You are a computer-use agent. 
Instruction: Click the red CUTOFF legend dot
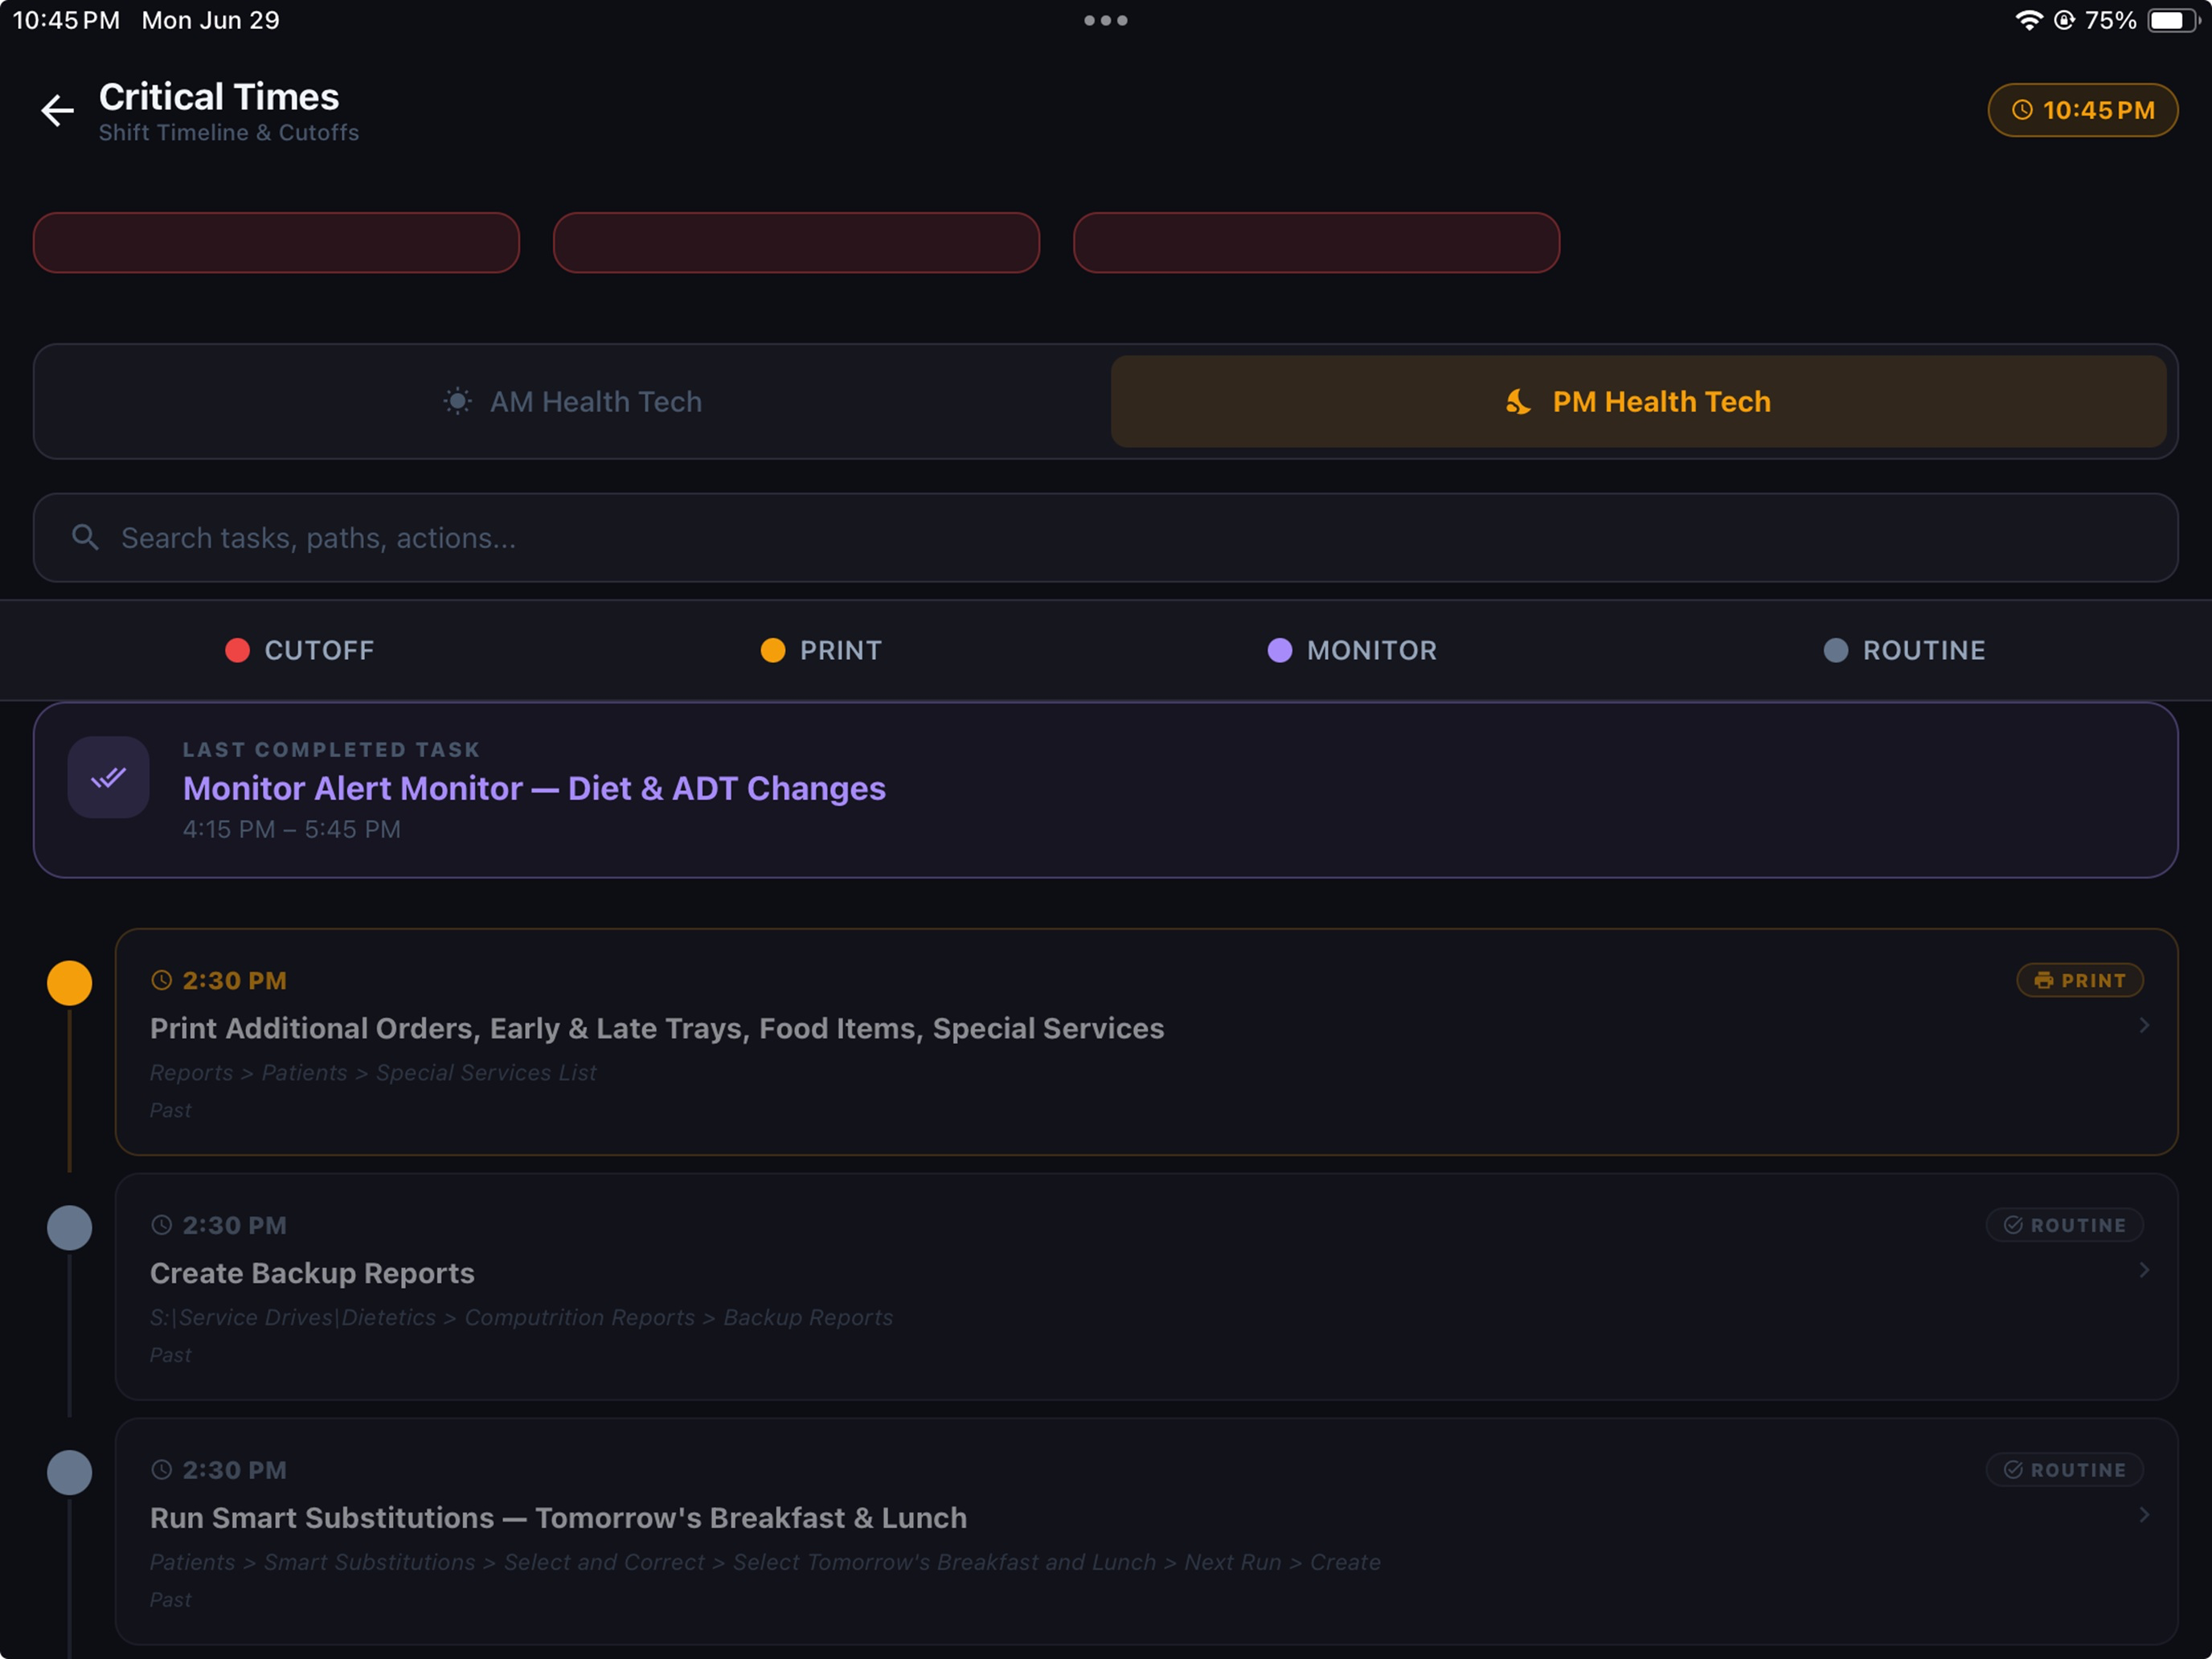[237, 650]
